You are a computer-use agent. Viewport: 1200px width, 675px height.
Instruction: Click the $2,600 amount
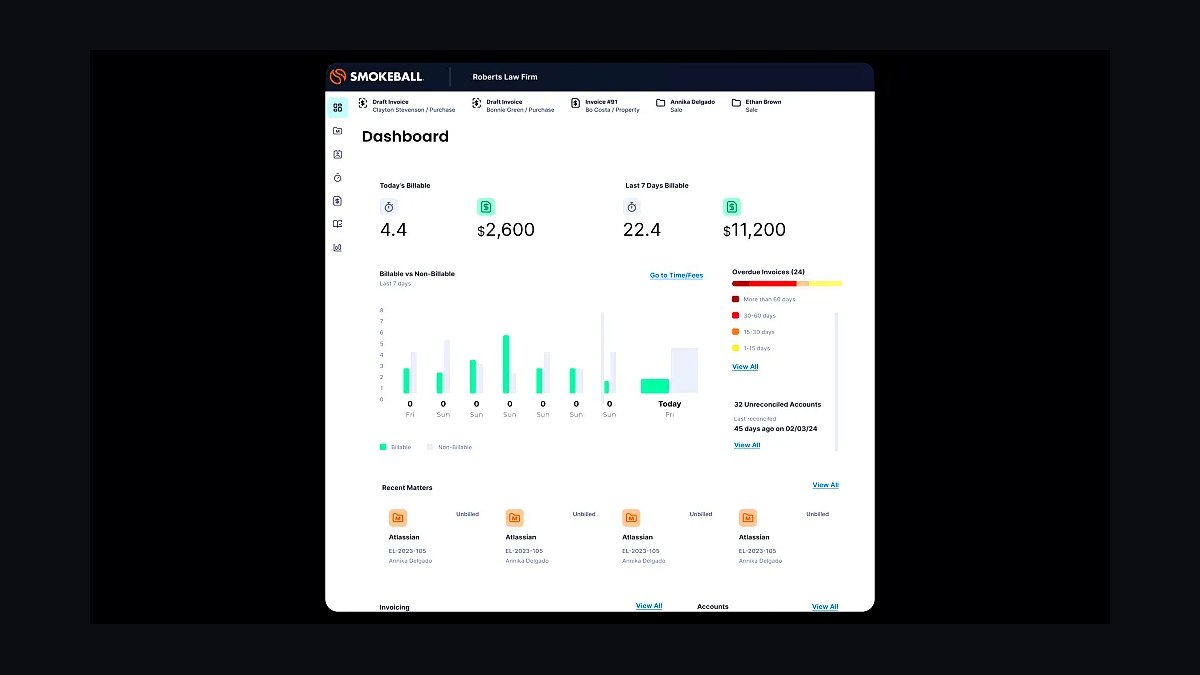pyautogui.click(x=506, y=230)
